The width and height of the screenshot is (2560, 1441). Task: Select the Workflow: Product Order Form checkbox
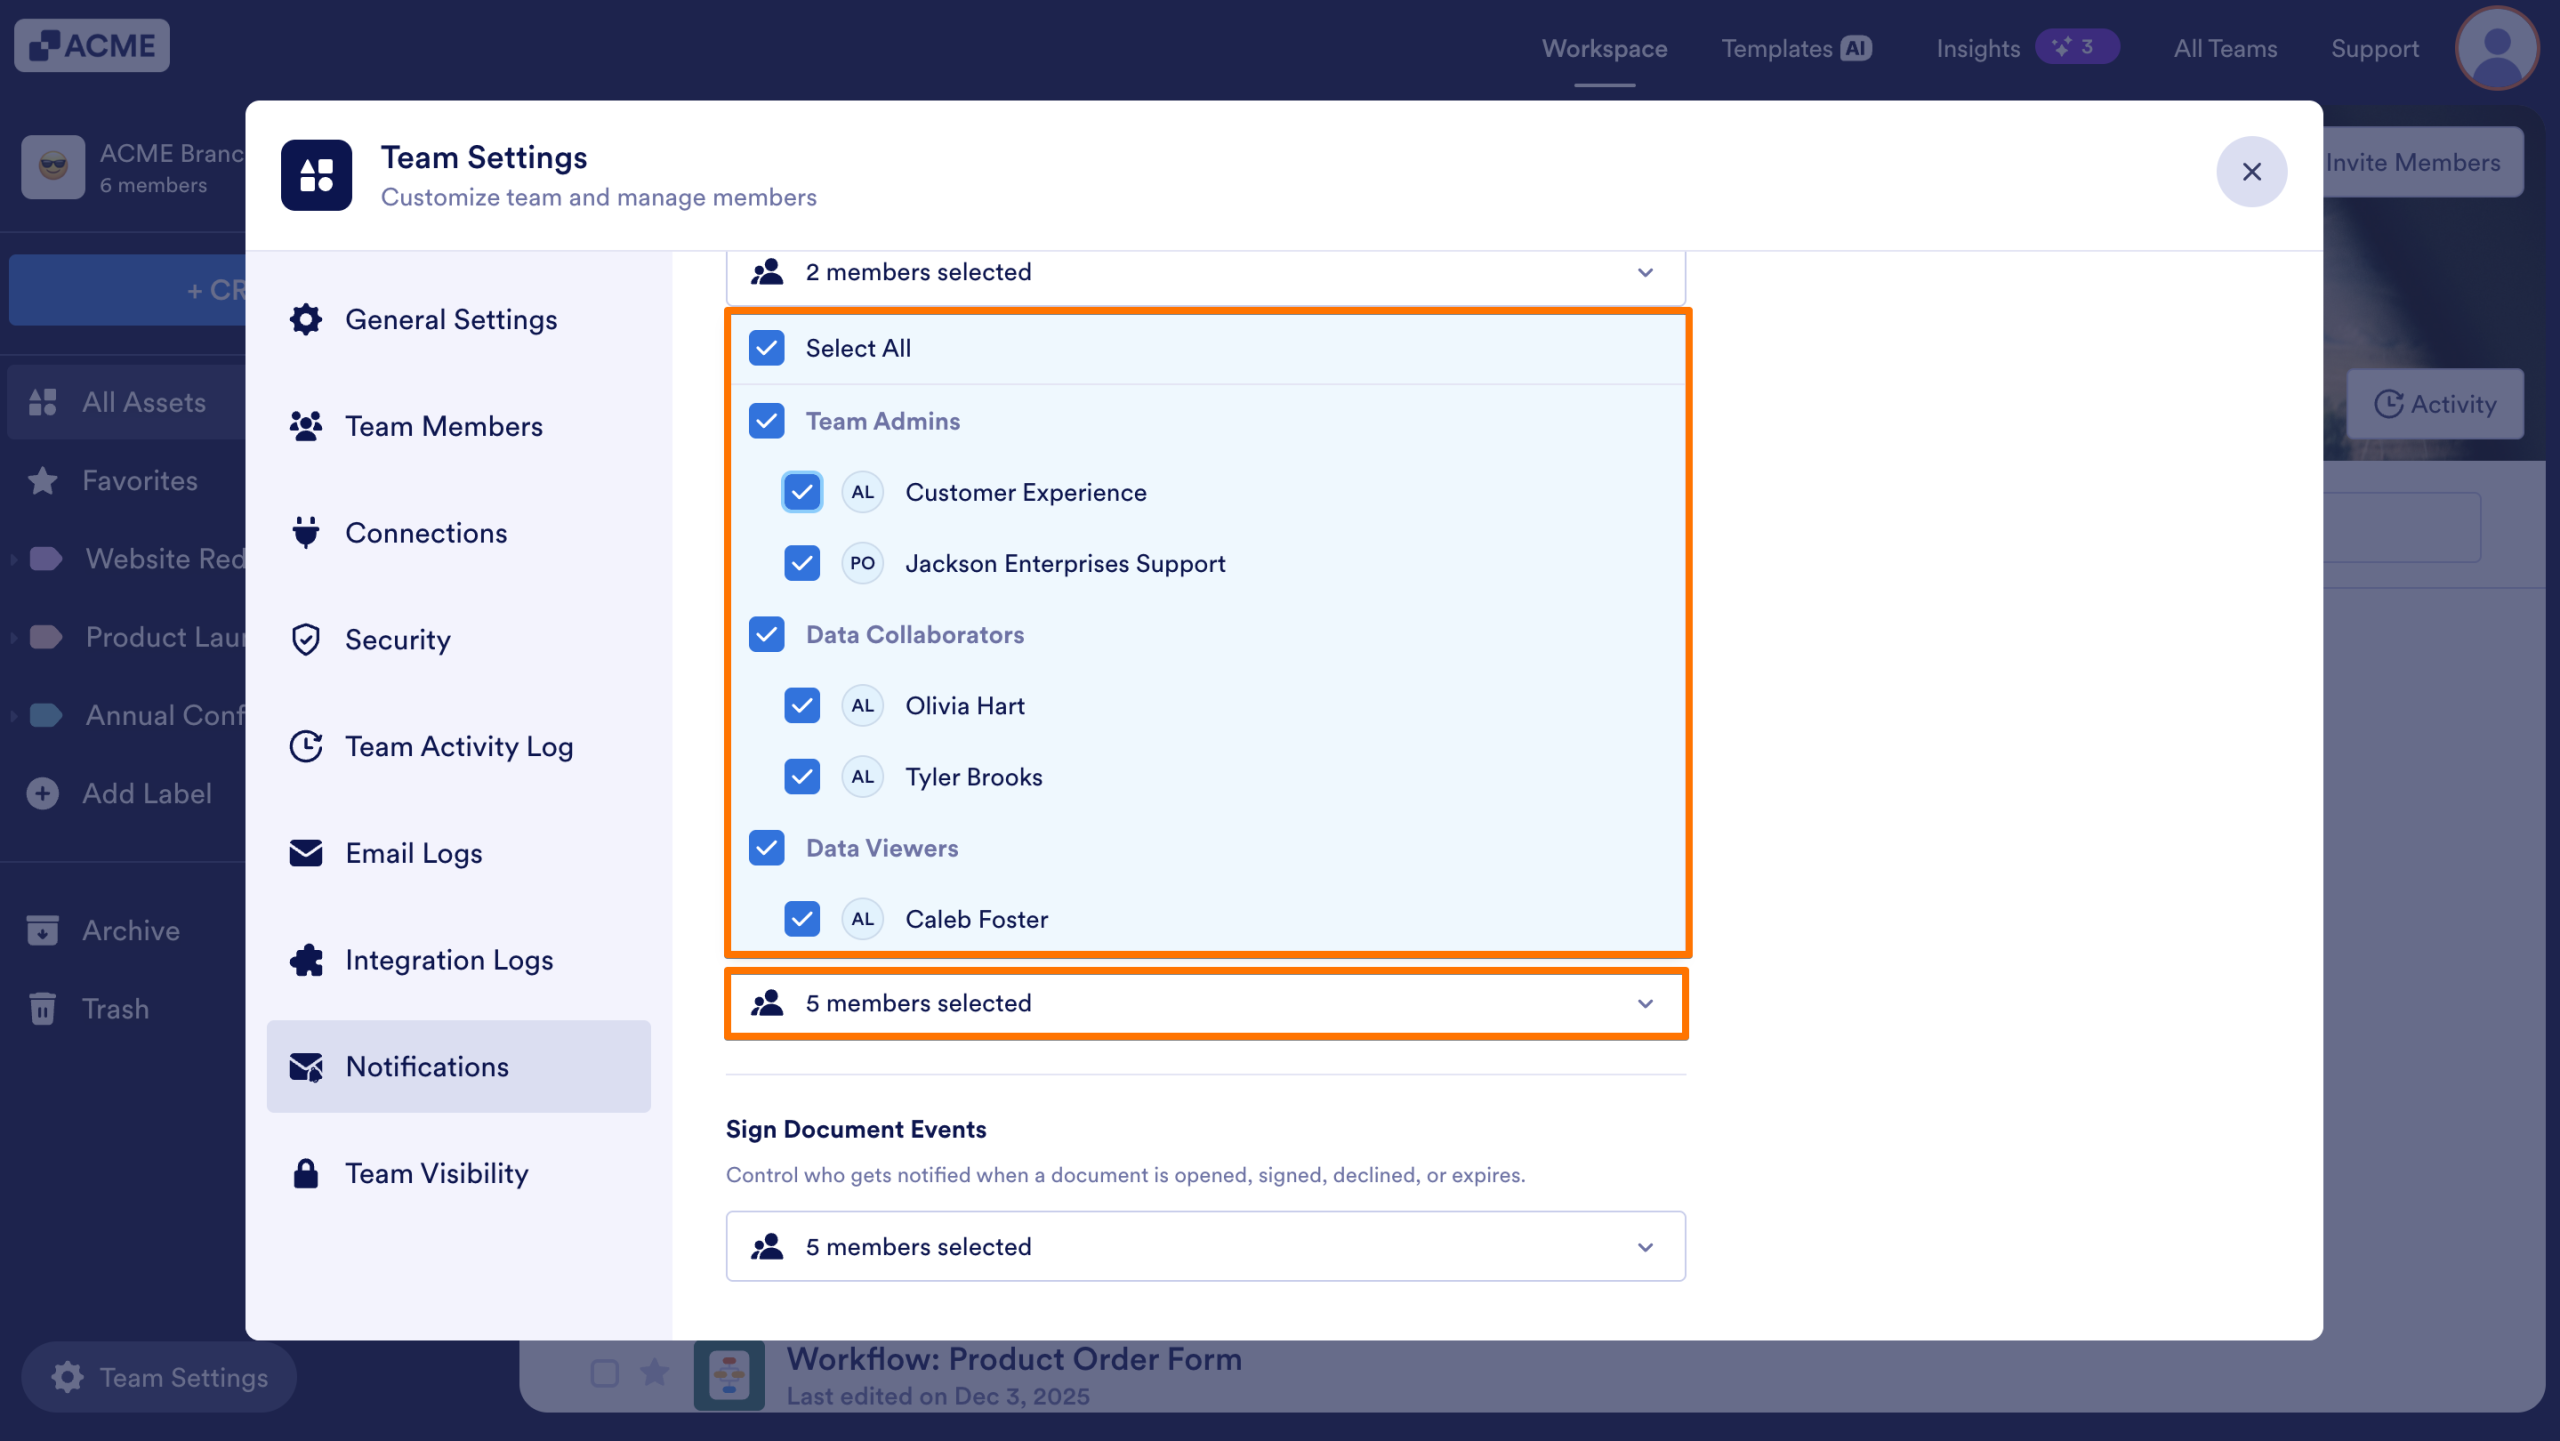(x=605, y=1373)
